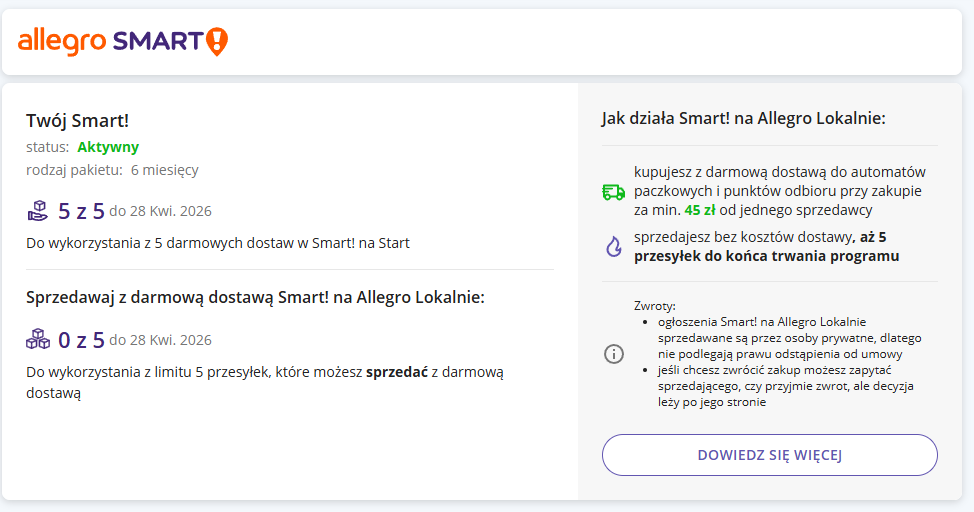Click the stacked boxes icon beside 0 z 5

click(x=38, y=339)
